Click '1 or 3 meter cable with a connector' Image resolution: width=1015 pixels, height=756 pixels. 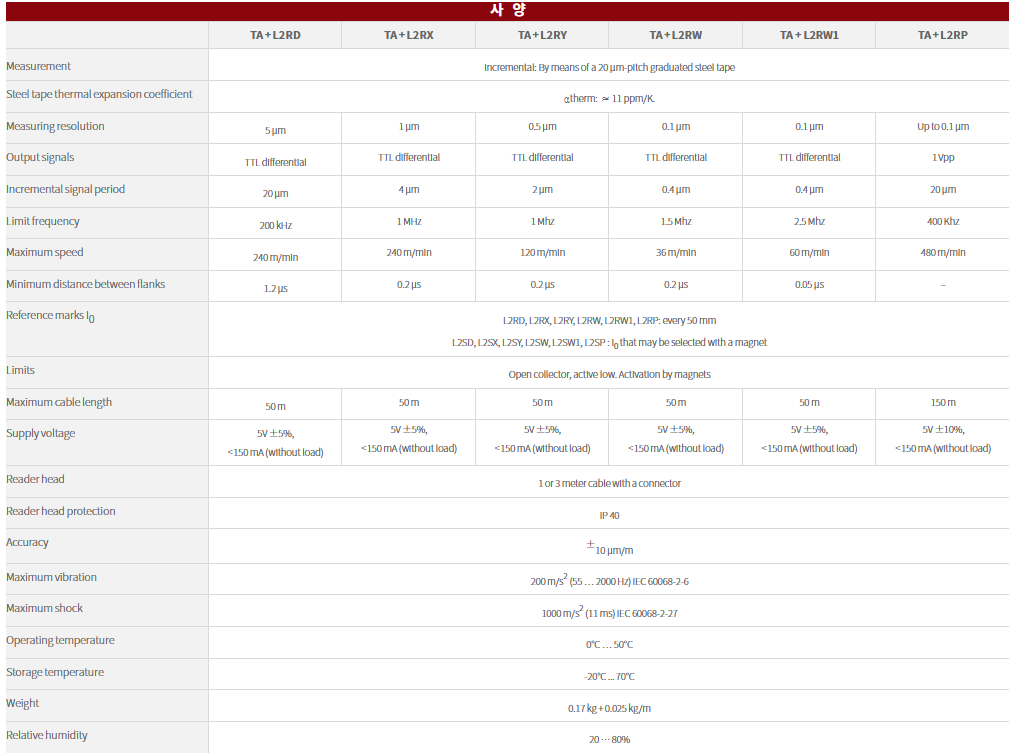click(609, 484)
